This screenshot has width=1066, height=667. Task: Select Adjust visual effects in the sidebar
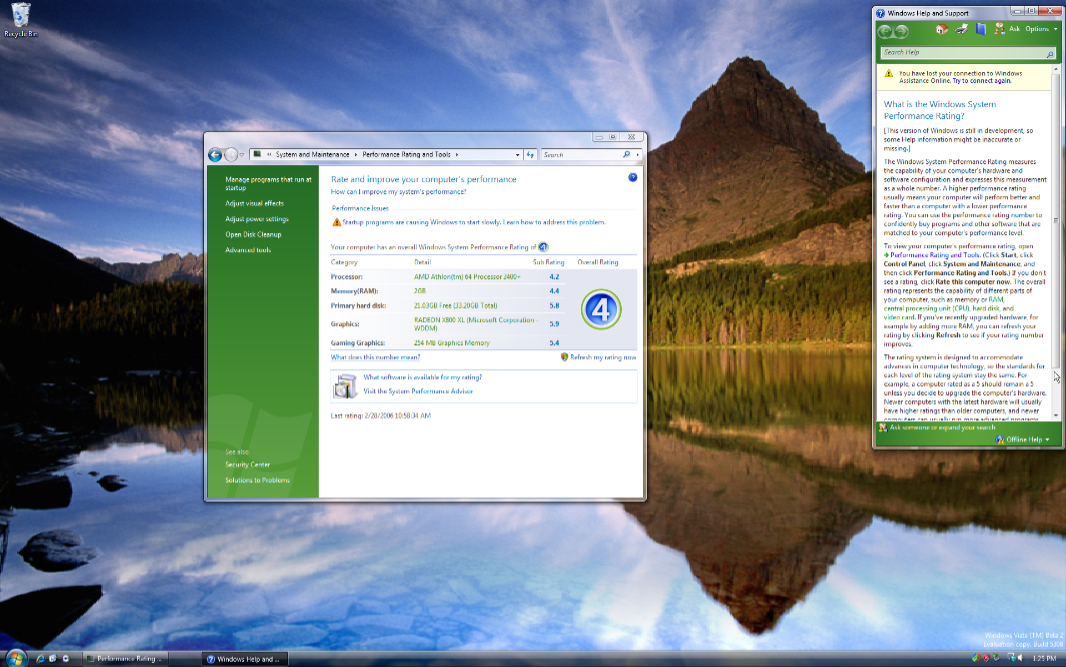coord(254,204)
